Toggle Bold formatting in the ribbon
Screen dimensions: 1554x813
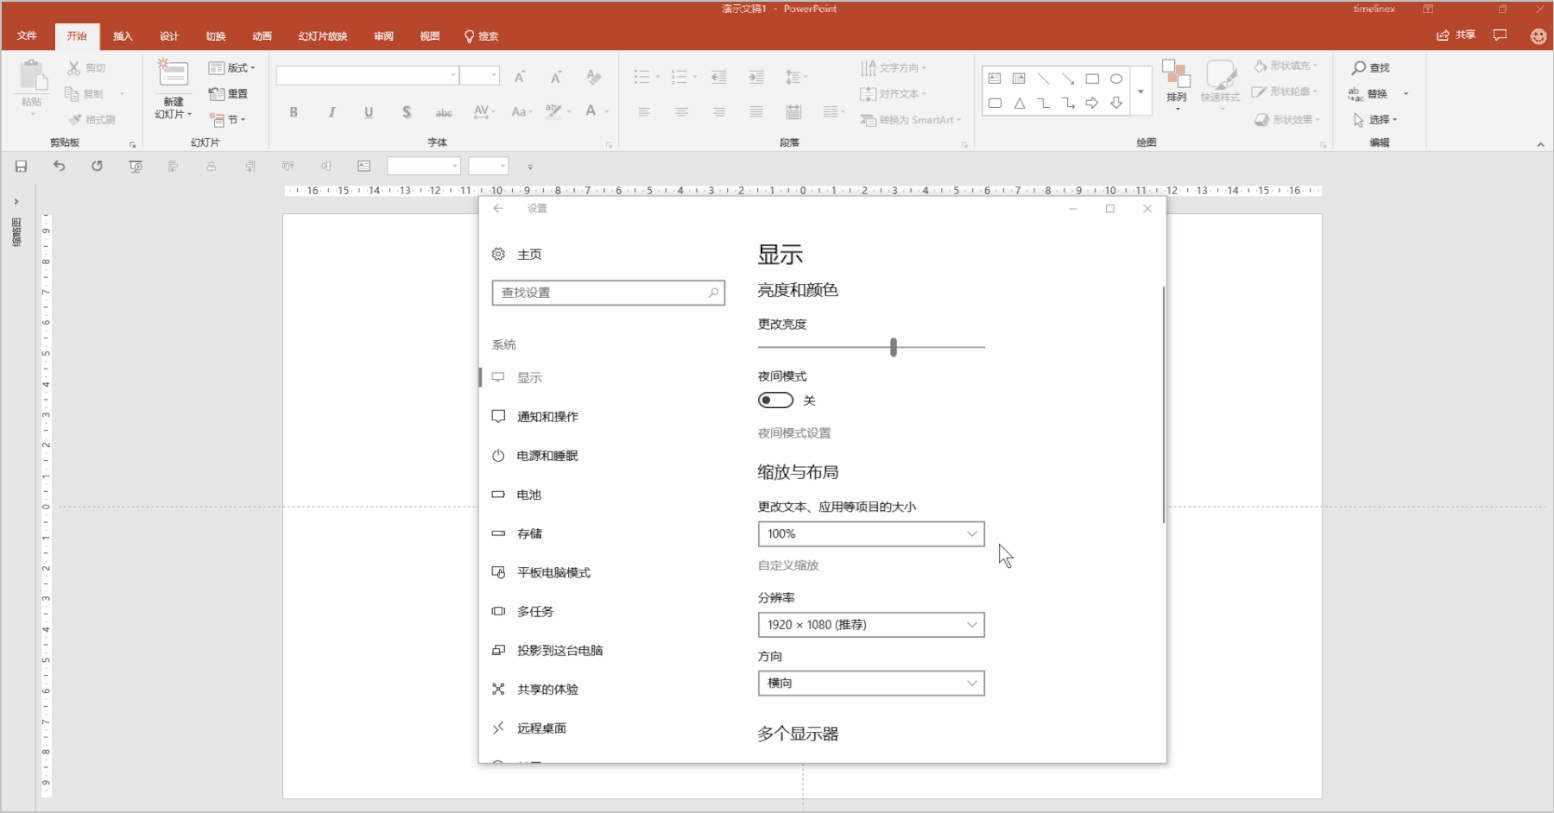[x=294, y=112]
